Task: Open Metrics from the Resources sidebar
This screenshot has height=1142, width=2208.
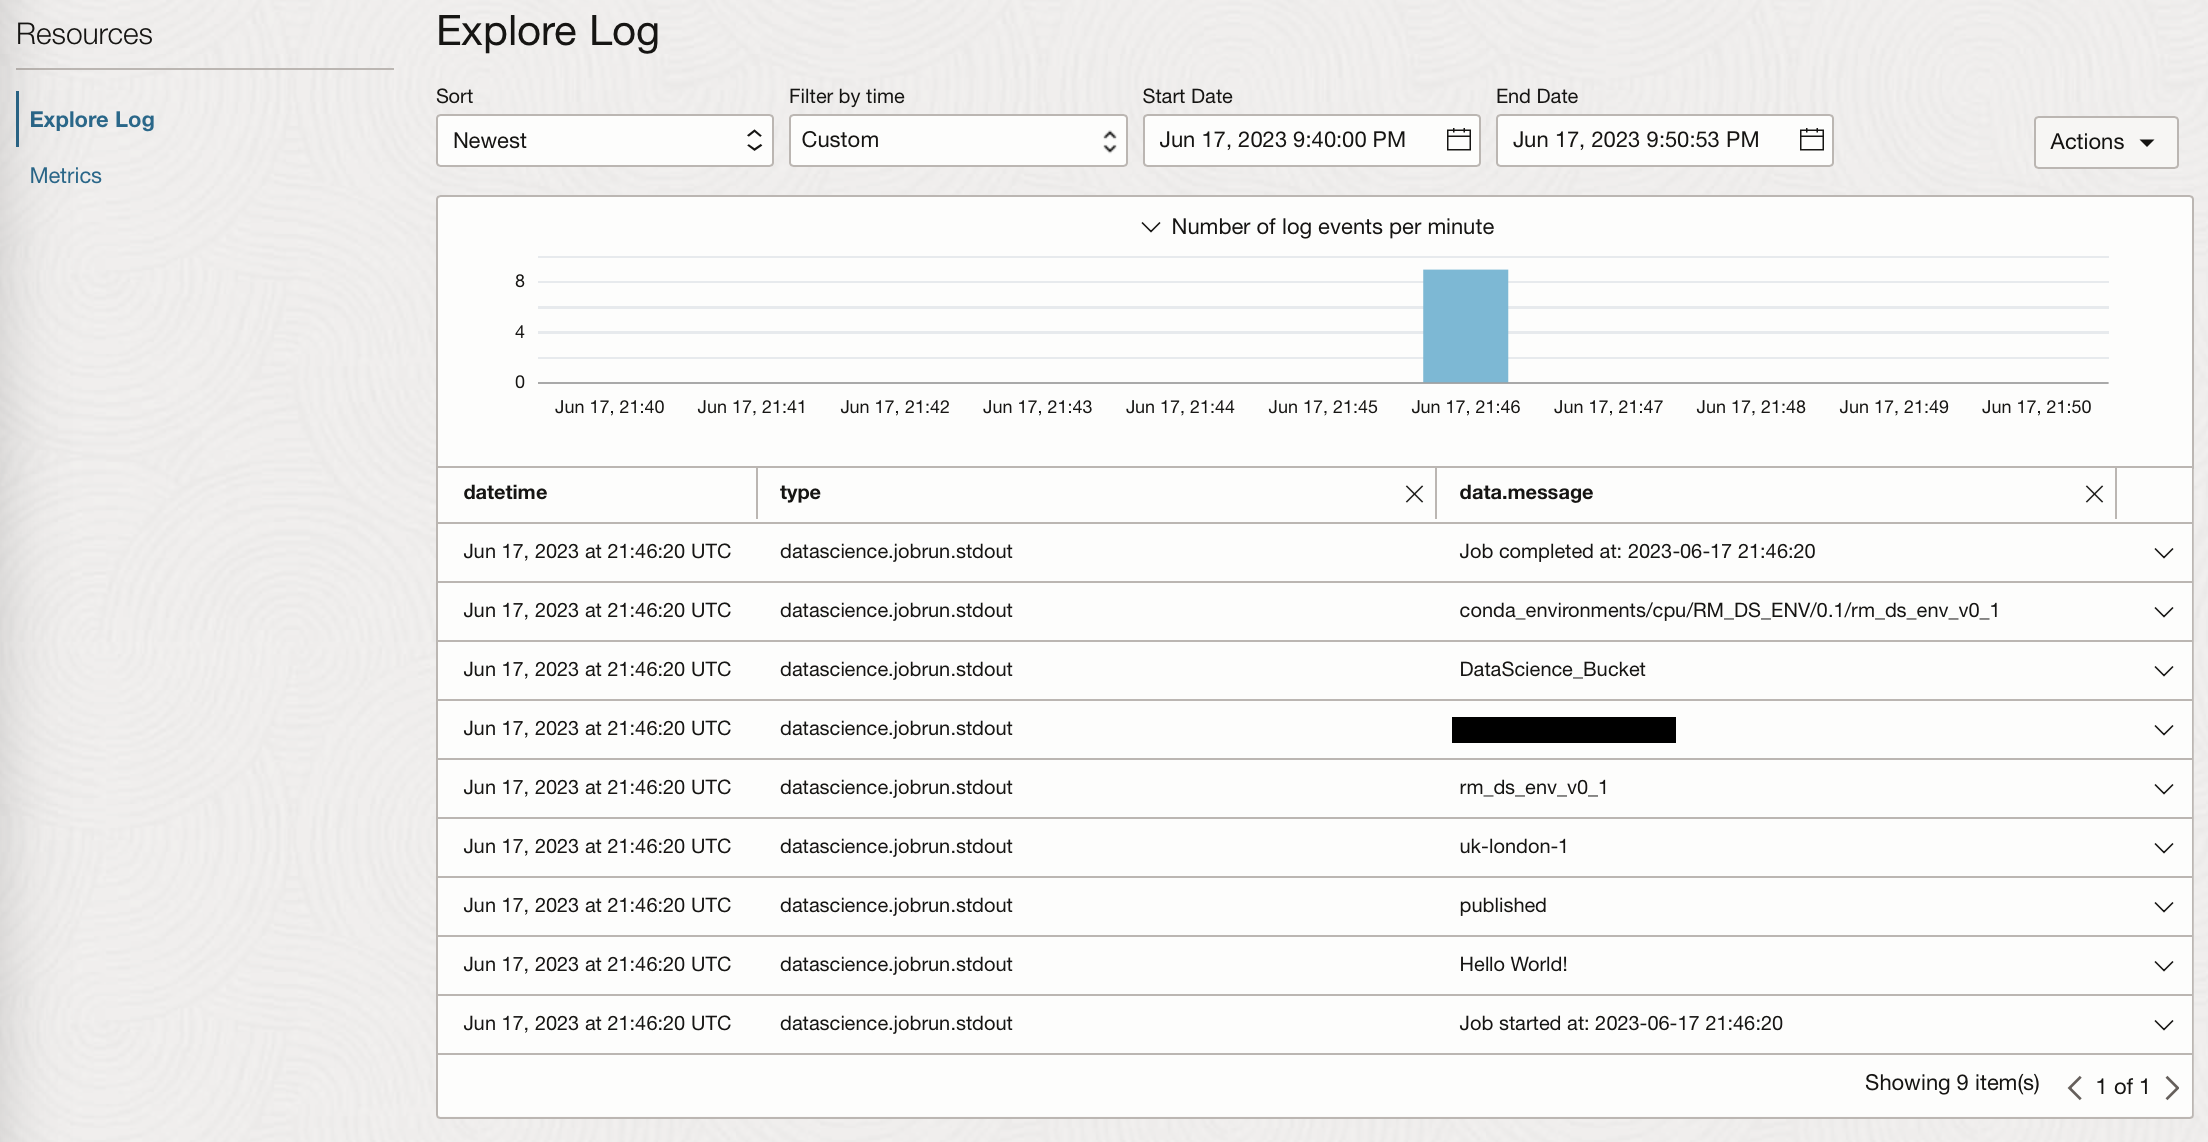Action: (x=66, y=176)
